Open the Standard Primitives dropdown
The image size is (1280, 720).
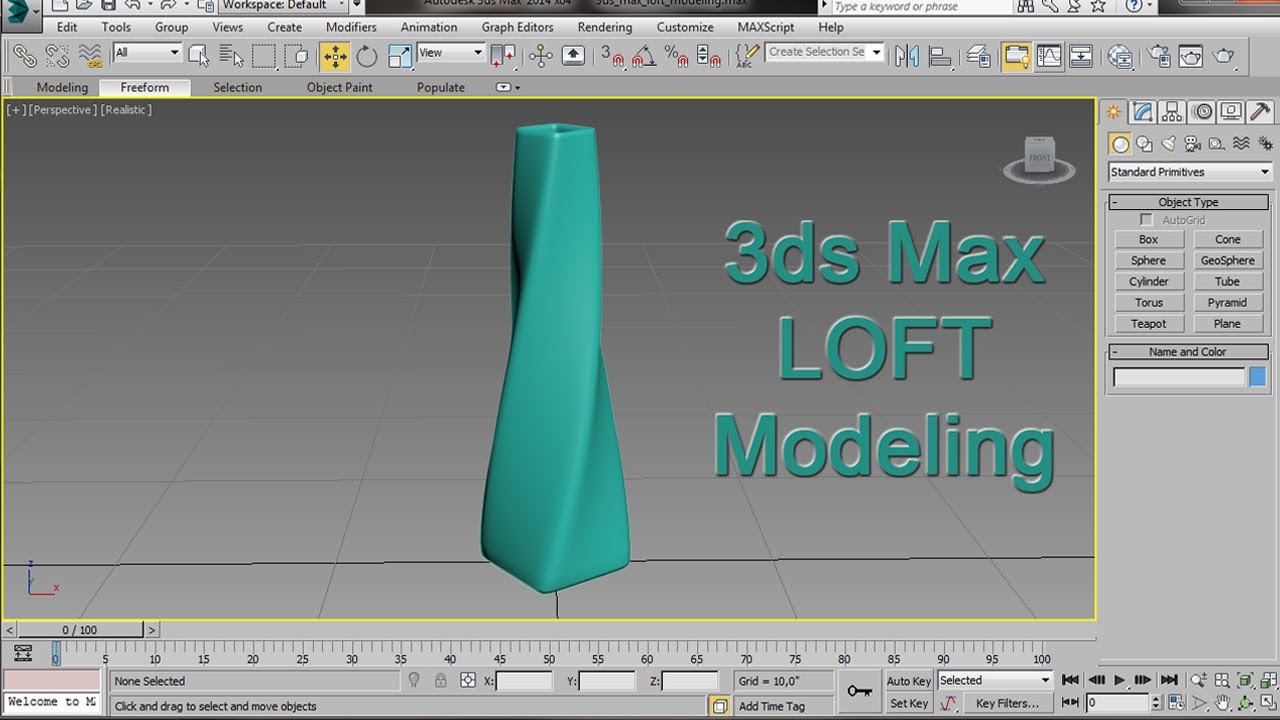click(1189, 172)
